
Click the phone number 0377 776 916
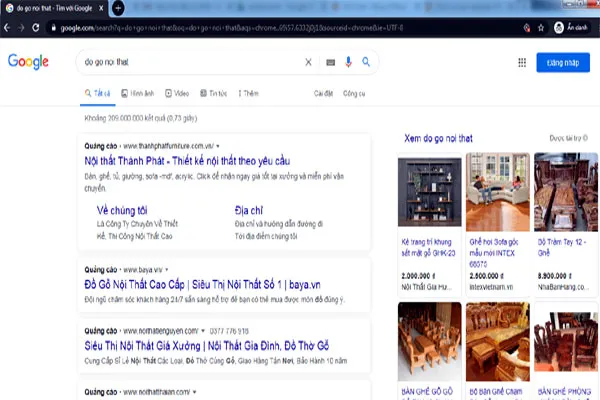tap(229, 331)
